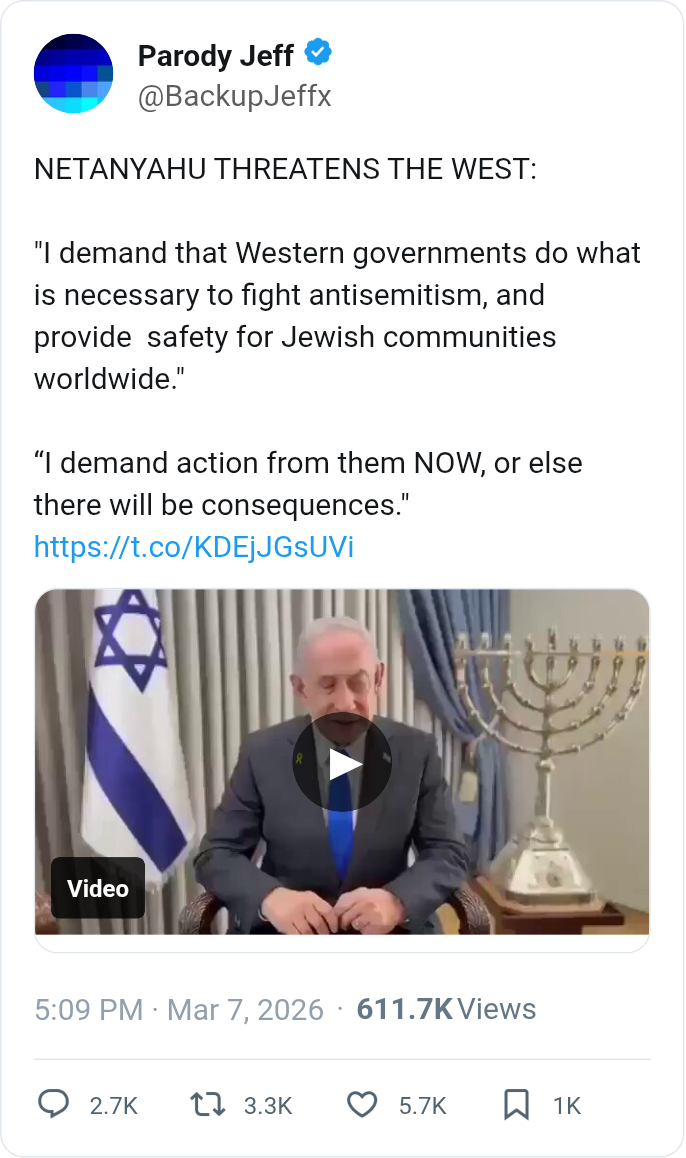Click the 5.7K likes count
The image size is (686, 1158).
(x=422, y=1106)
